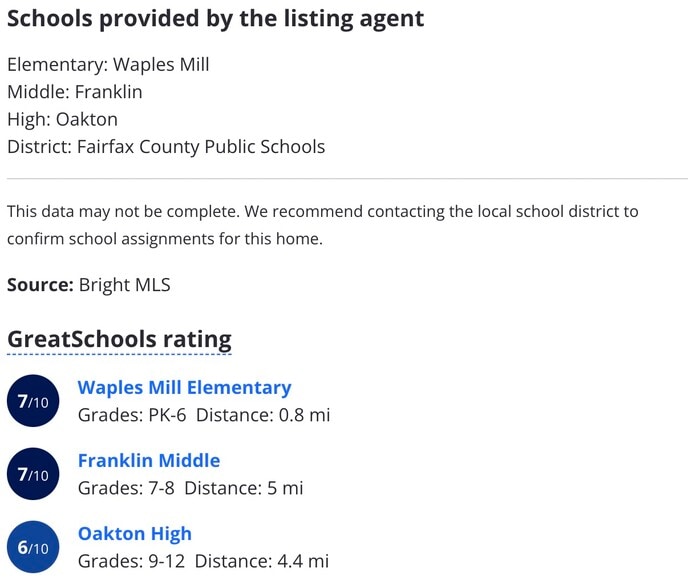688x588 pixels.
Task: Click the horizontal divider below District line
Action: click(347, 179)
